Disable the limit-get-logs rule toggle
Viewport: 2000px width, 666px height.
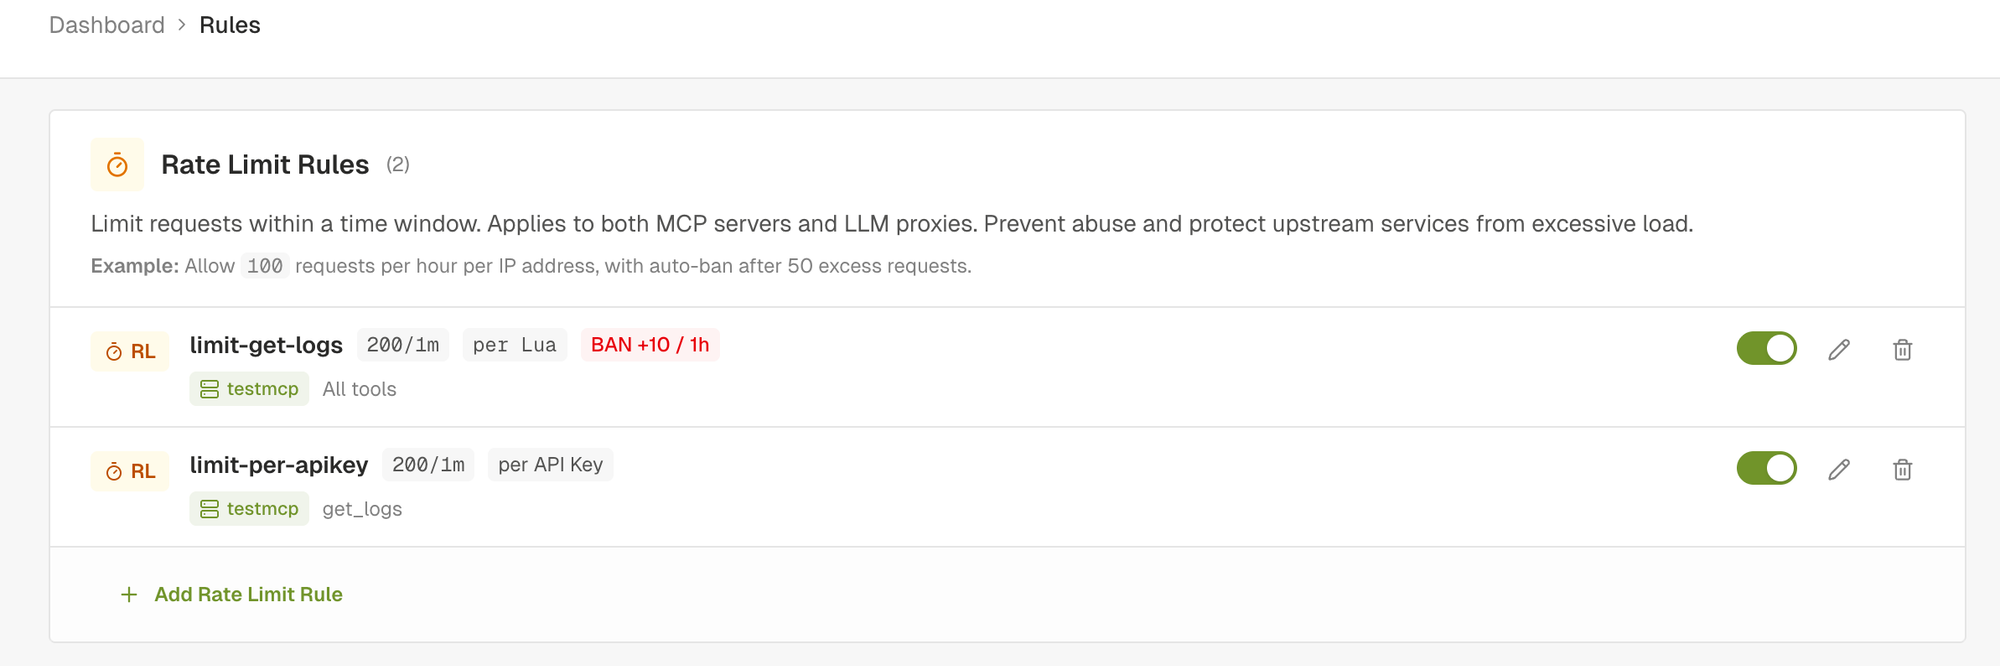(1766, 348)
